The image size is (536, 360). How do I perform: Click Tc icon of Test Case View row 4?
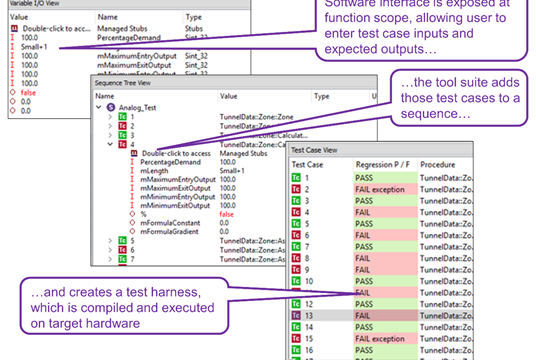point(296,212)
